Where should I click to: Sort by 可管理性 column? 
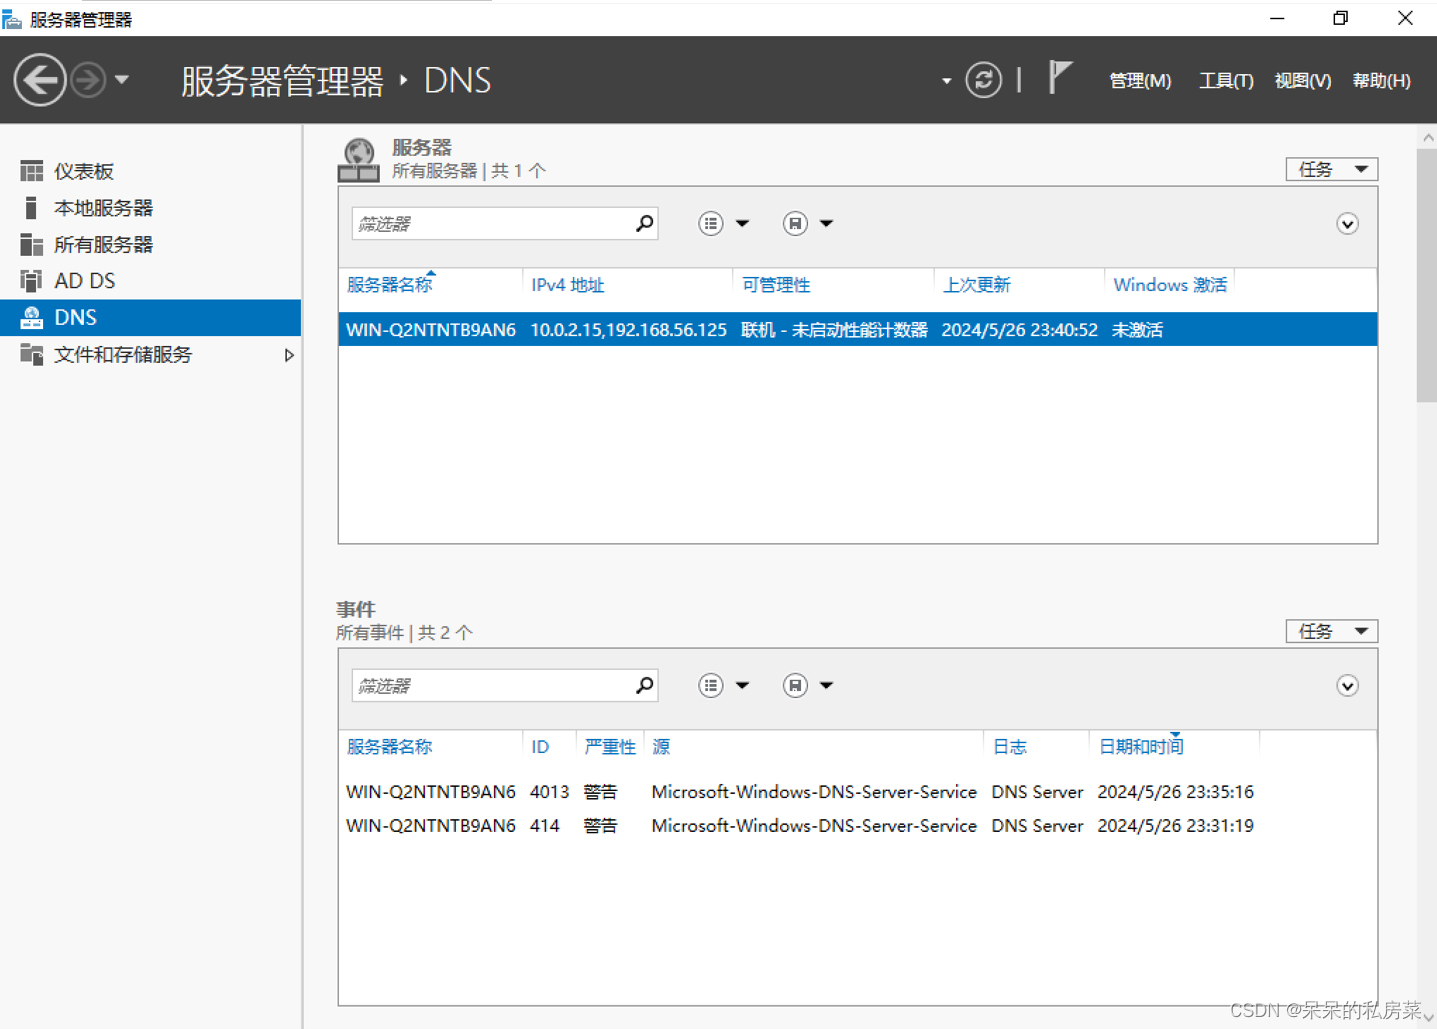point(776,285)
